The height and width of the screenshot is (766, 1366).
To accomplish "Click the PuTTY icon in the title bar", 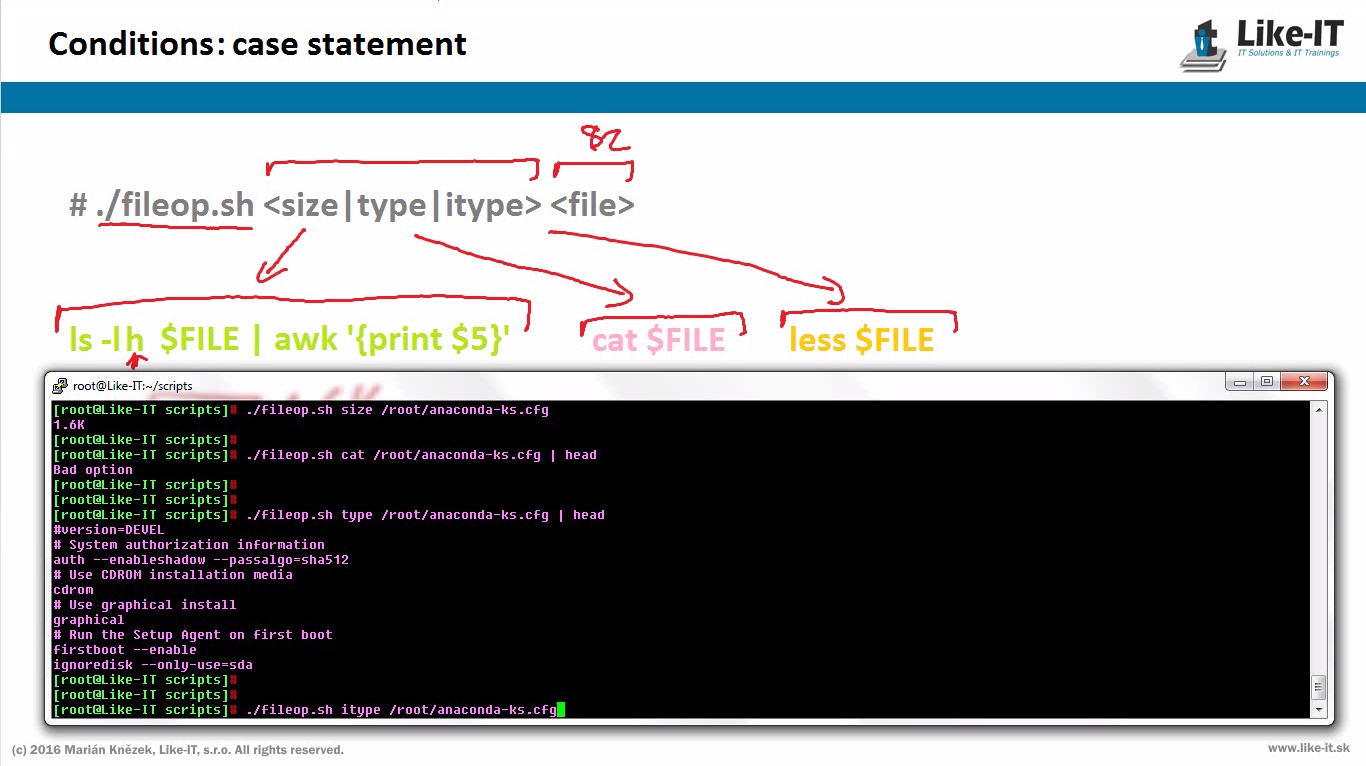I will (60, 385).
